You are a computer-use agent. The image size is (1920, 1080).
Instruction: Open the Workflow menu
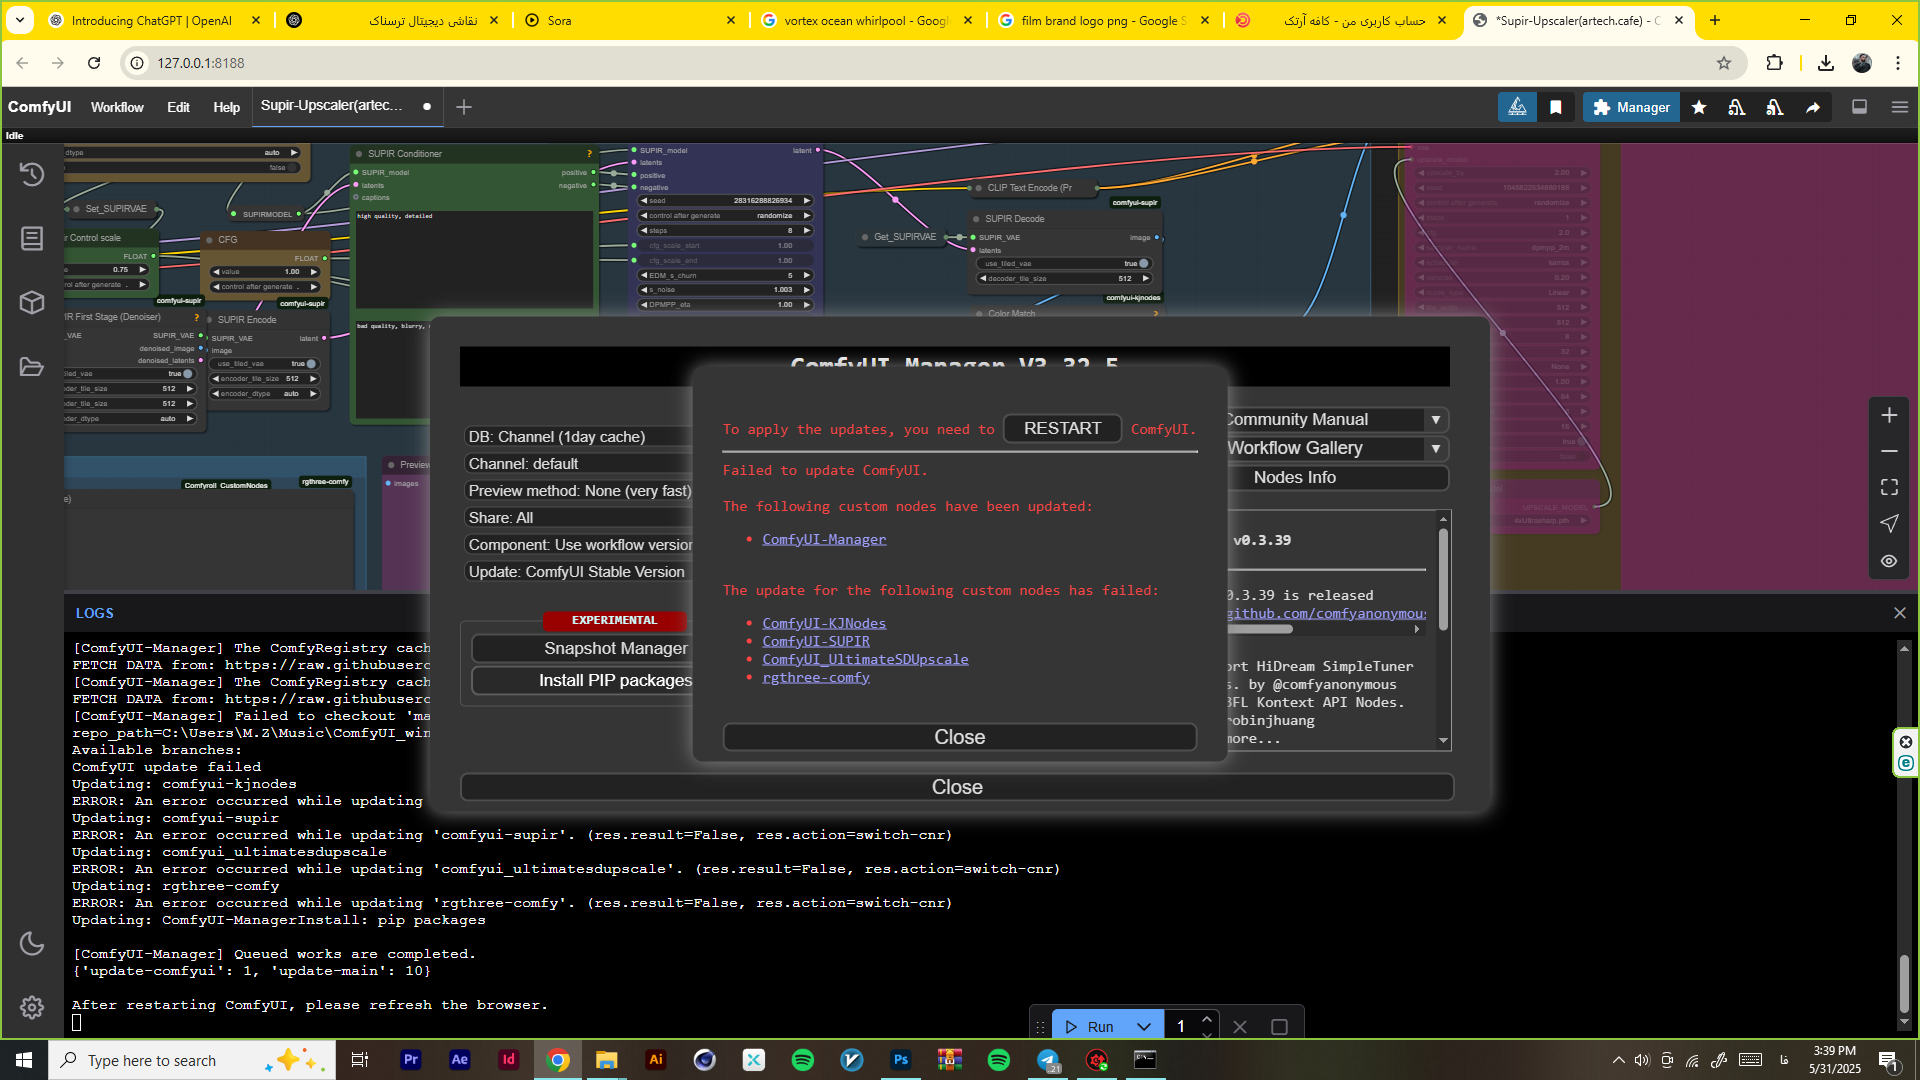click(x=117, y=107)
